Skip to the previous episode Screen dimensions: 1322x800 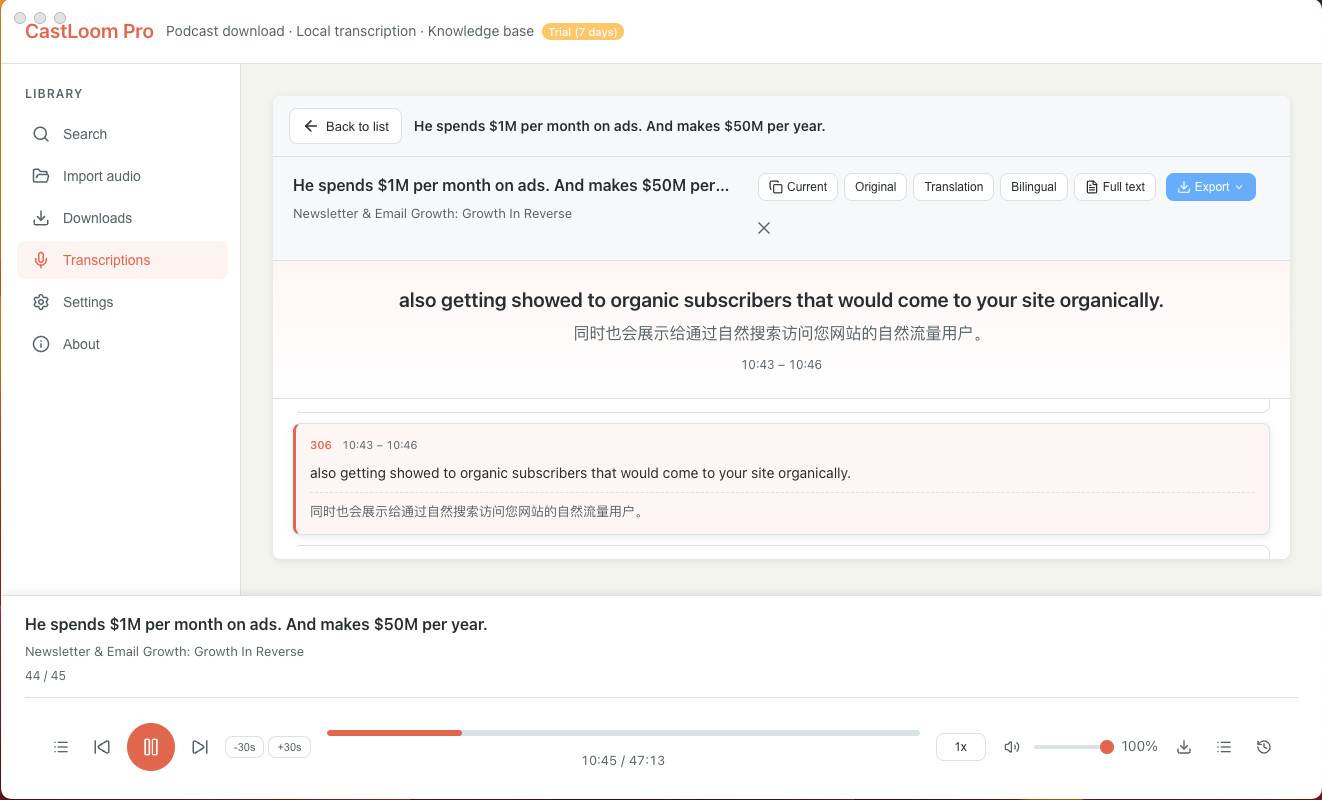click(102, 747)
